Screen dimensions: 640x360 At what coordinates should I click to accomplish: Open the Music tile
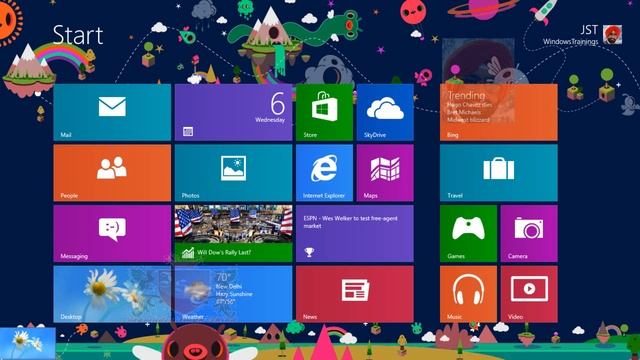469,294
